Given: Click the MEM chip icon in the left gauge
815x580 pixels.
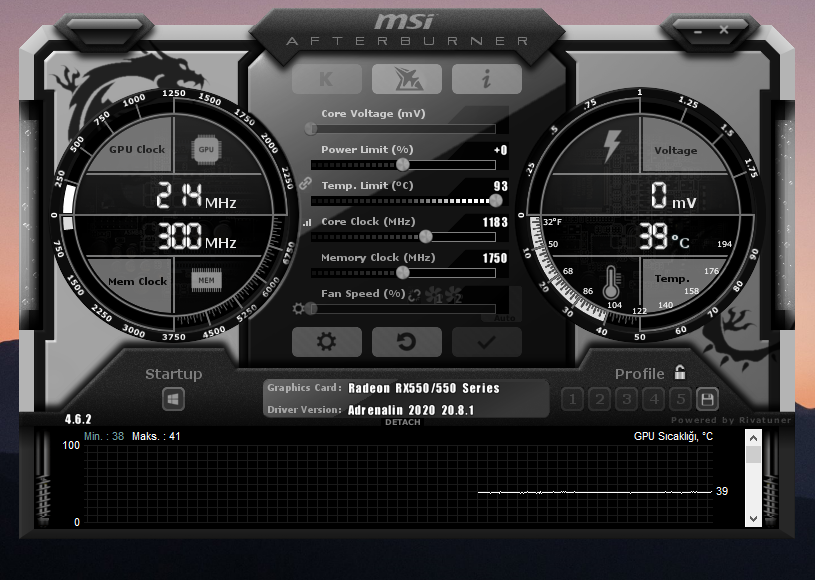Looking at the screenshot, I should tap(206, 280).
